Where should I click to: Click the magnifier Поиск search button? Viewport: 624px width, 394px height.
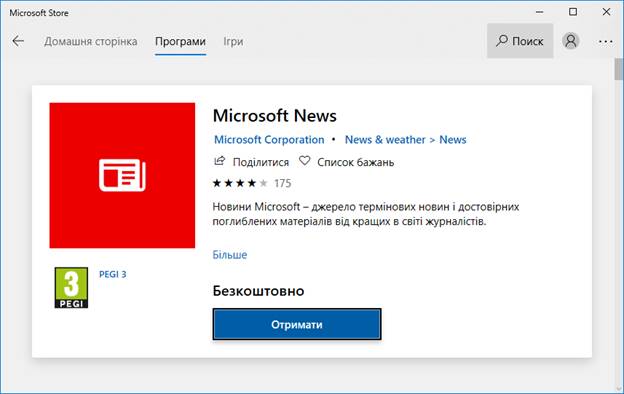[520, 41]
